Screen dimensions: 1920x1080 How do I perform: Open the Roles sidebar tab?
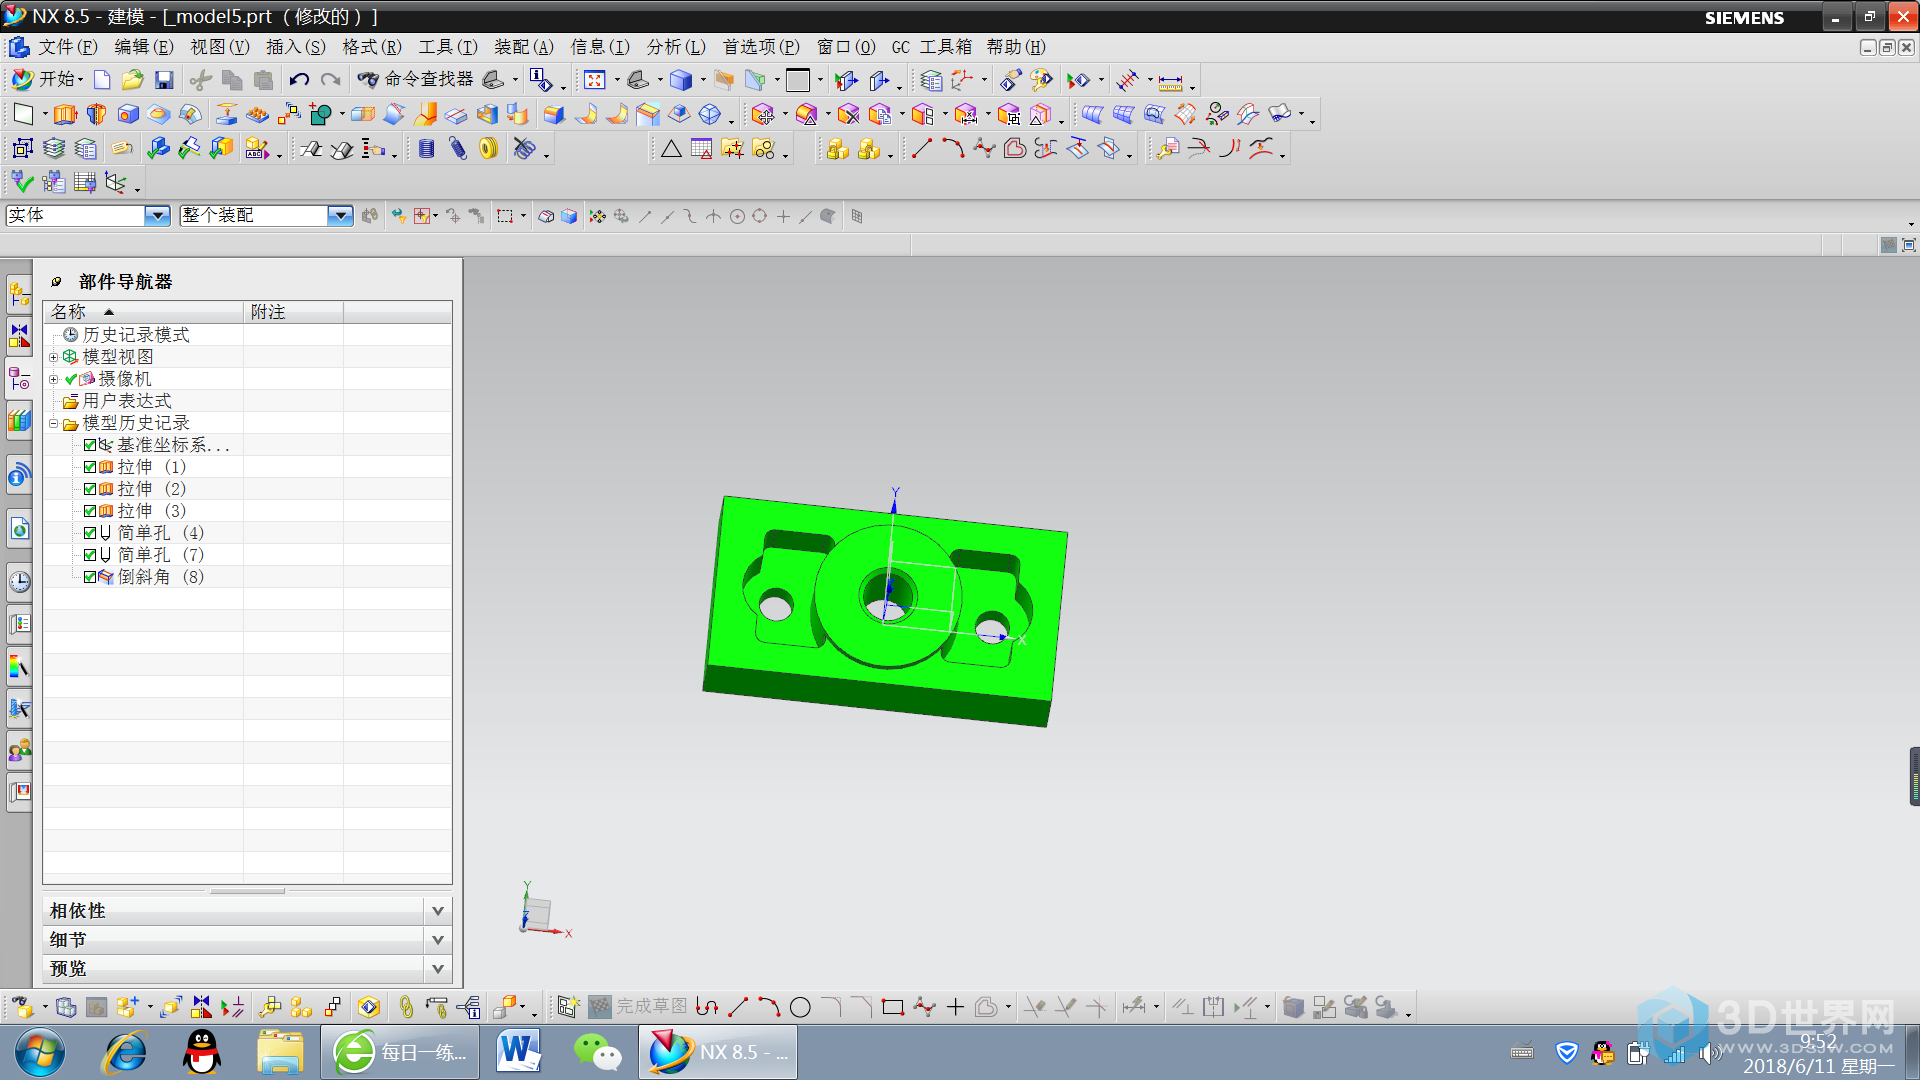pyautogui.click(x=19, y=750)
